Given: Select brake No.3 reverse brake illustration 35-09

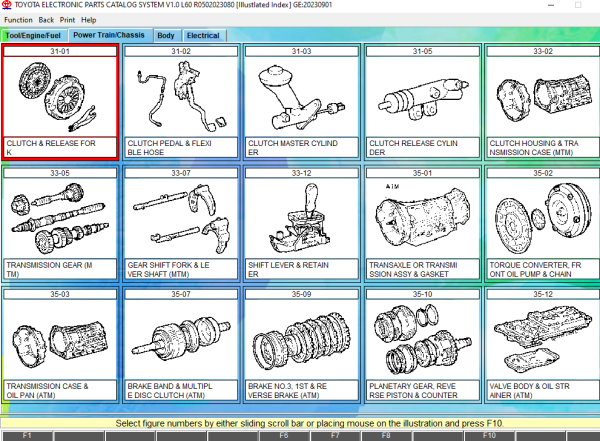Looking at the screenshot, I should 302,340.
